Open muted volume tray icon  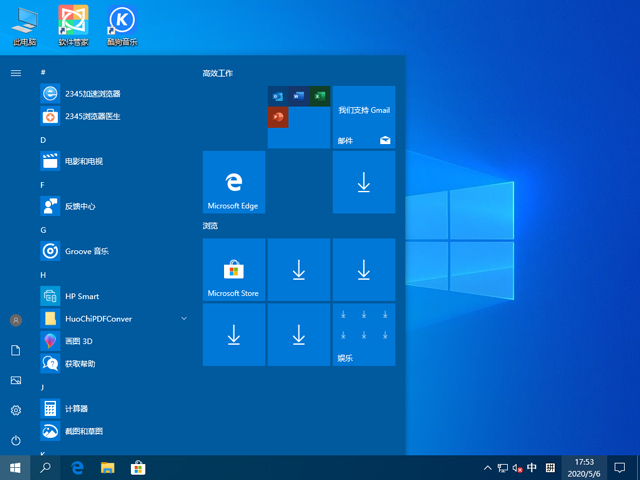pos(517,468)
